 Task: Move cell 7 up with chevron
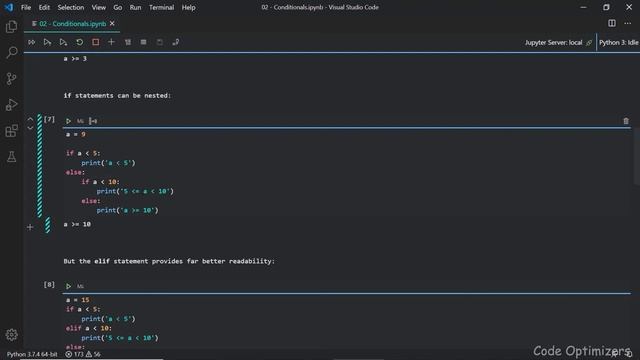pyautogui.click(x=30, y=119)
